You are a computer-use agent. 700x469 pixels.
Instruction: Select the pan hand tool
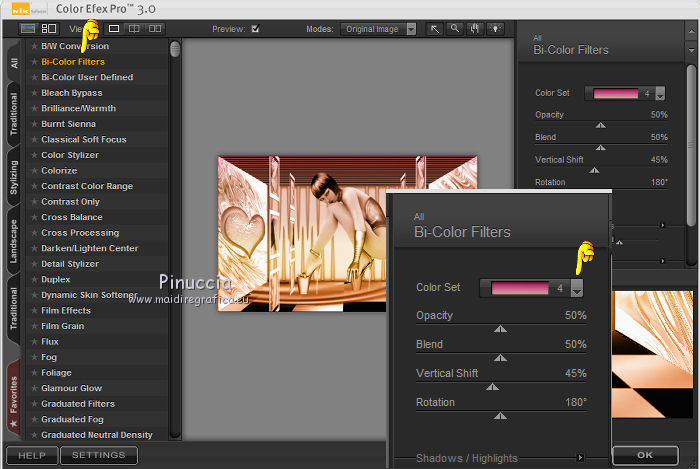[x=474, y=29]
